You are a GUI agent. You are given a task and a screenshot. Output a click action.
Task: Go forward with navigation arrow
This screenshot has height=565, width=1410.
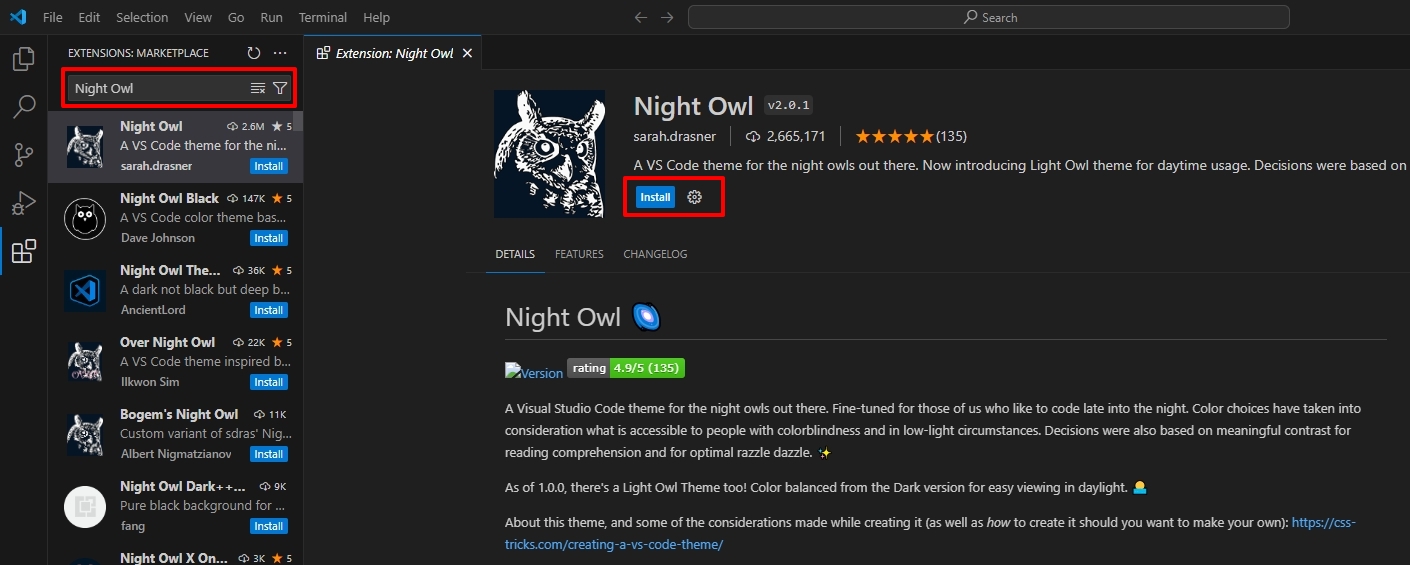point(667,17)
